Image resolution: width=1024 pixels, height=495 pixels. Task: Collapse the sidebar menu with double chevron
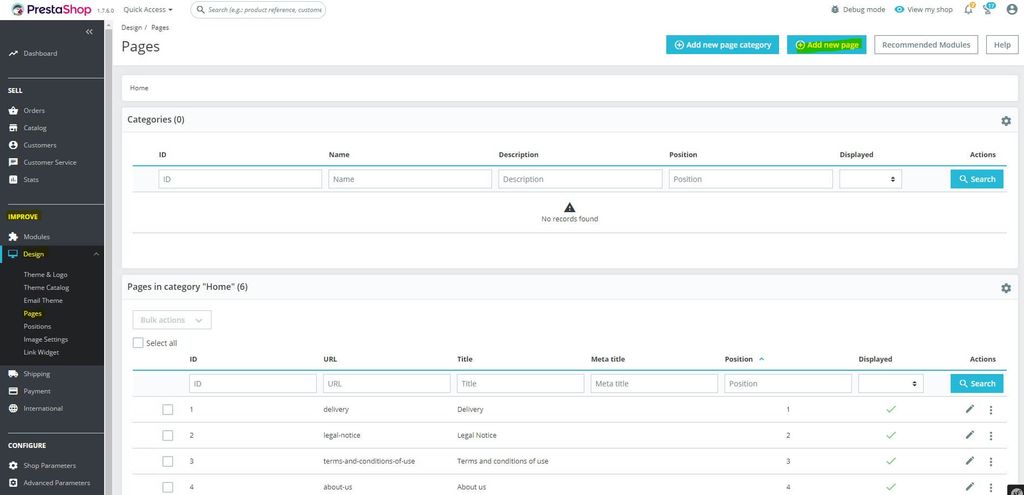pos(89,32)
